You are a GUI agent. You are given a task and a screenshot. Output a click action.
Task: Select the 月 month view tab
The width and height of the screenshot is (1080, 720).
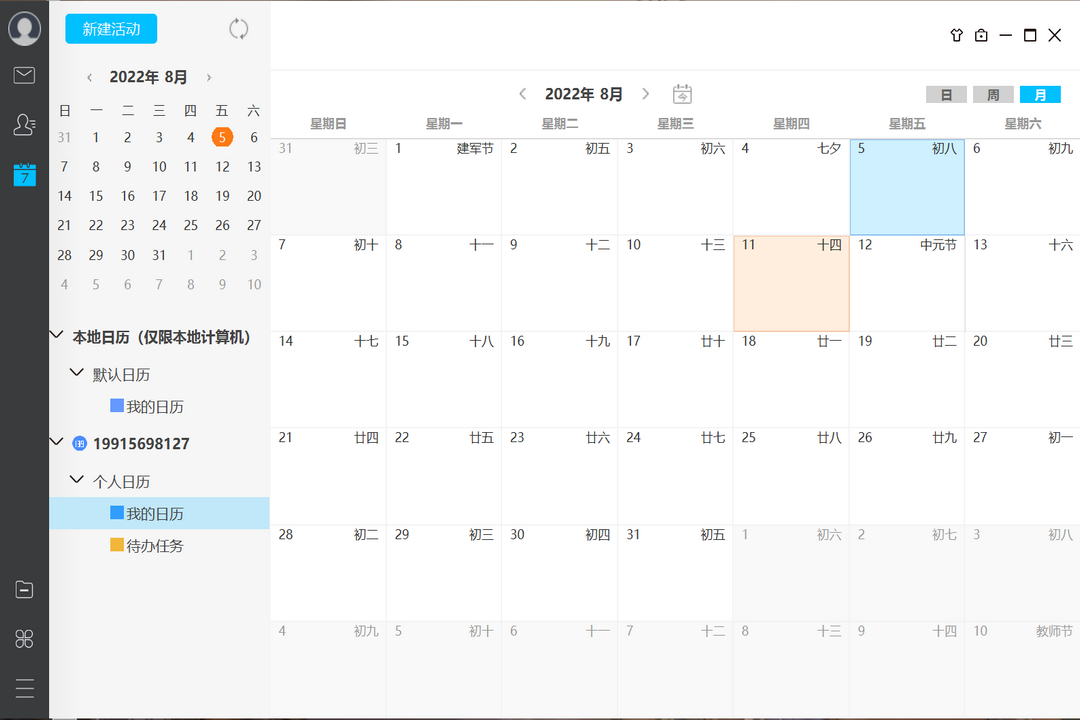(1040, 94)
